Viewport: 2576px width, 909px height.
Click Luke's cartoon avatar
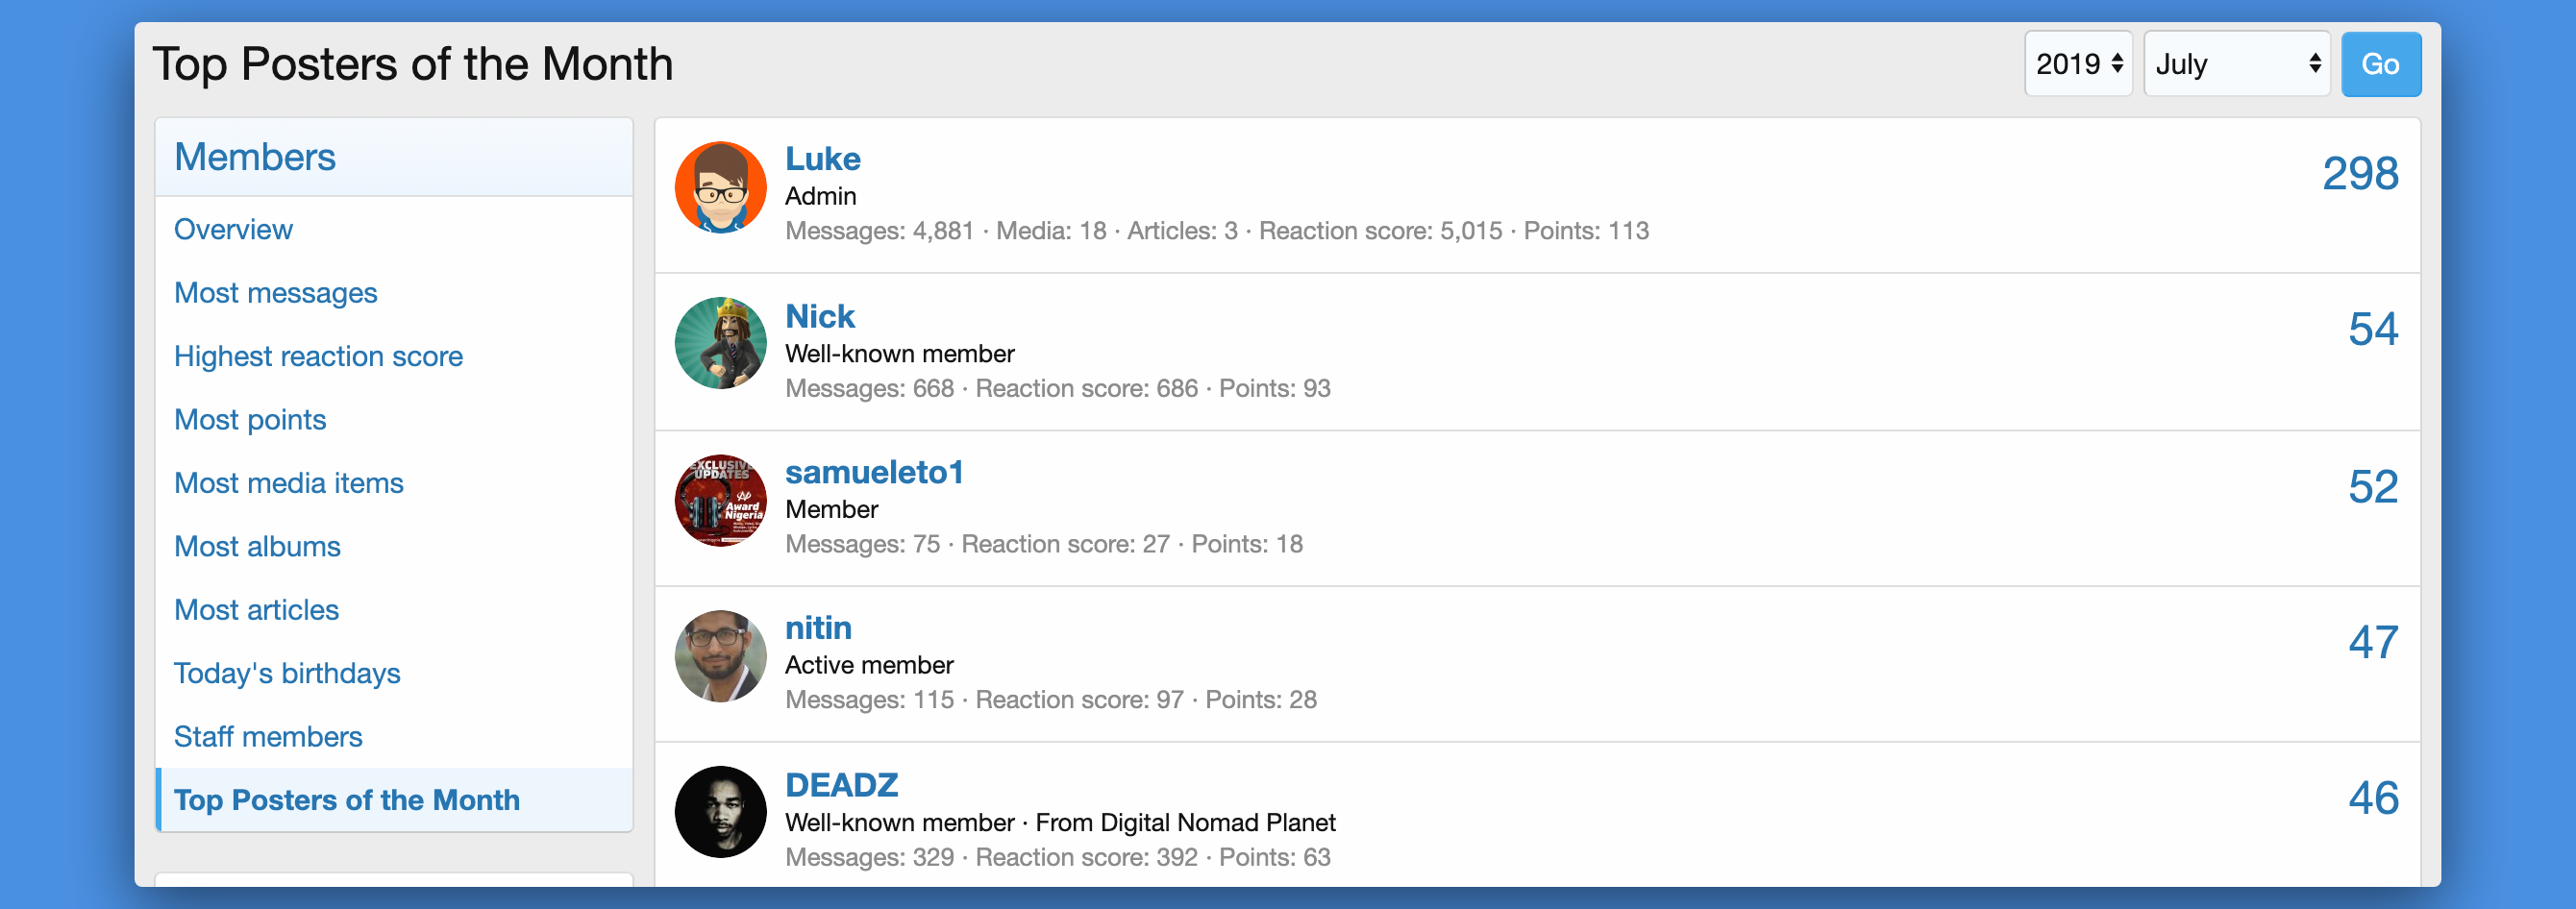[x=720, y=187]
